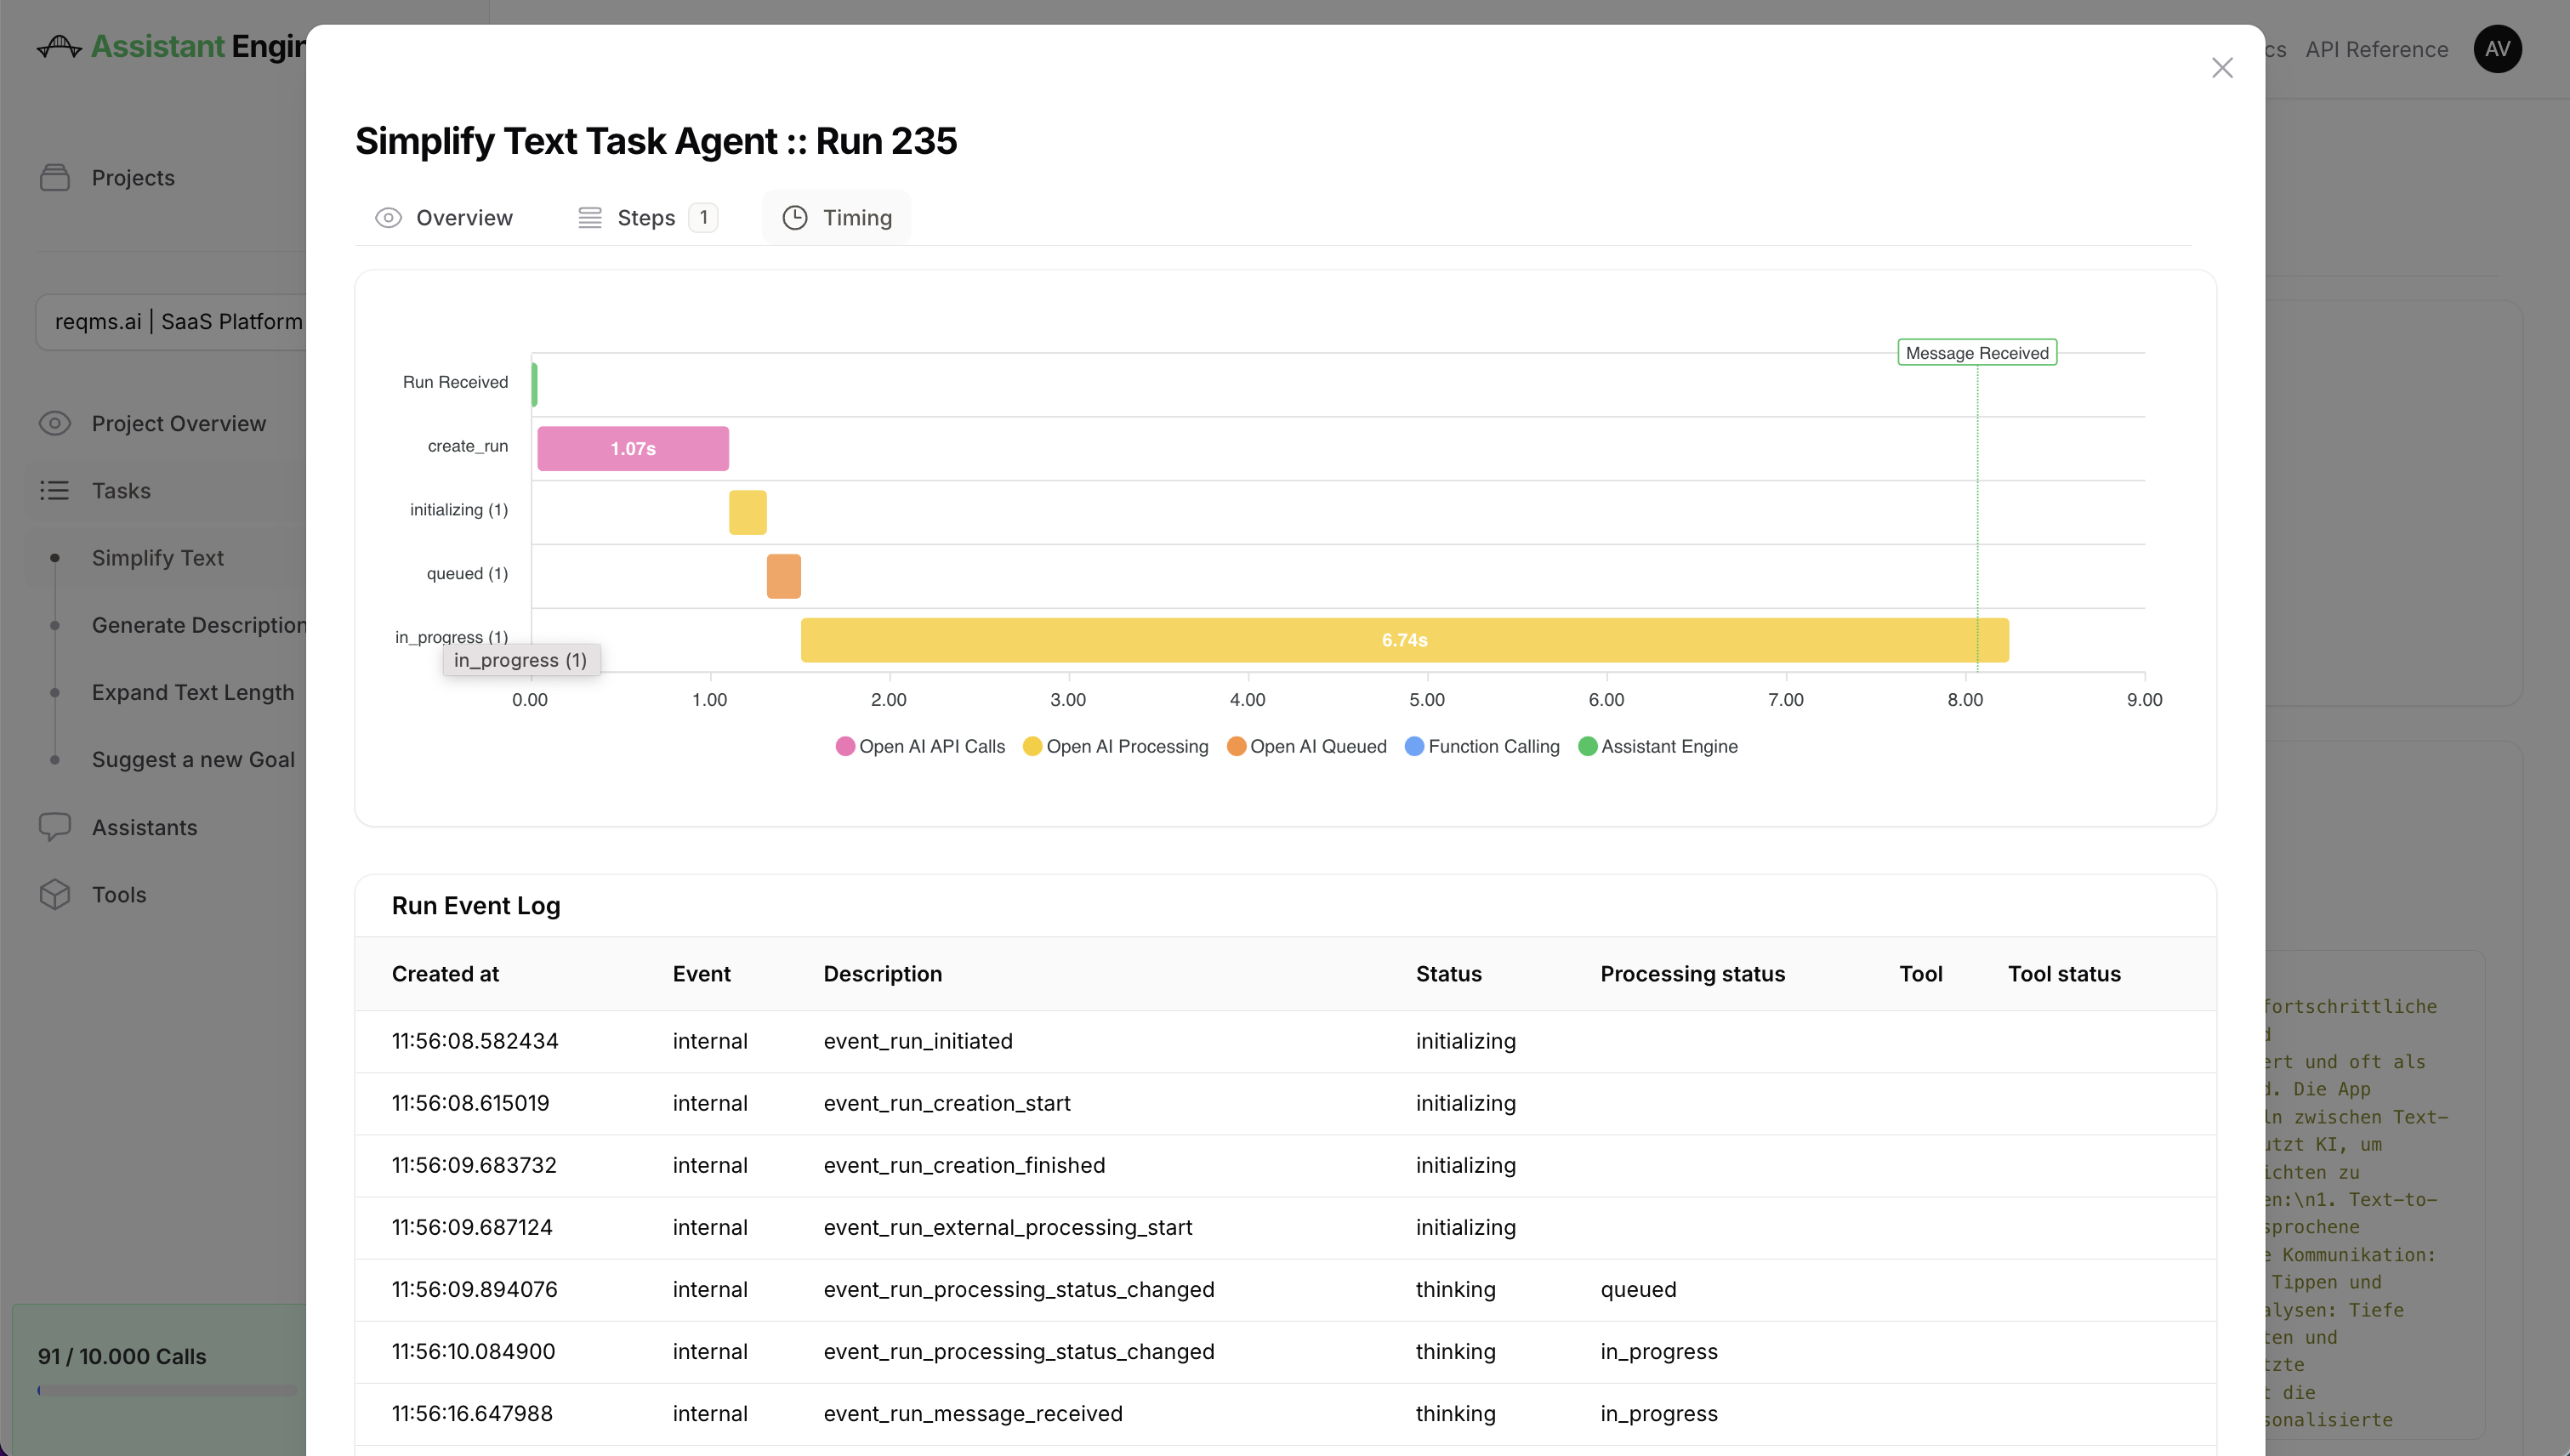Open the Tasks sidebar section

tap(120, 491)
